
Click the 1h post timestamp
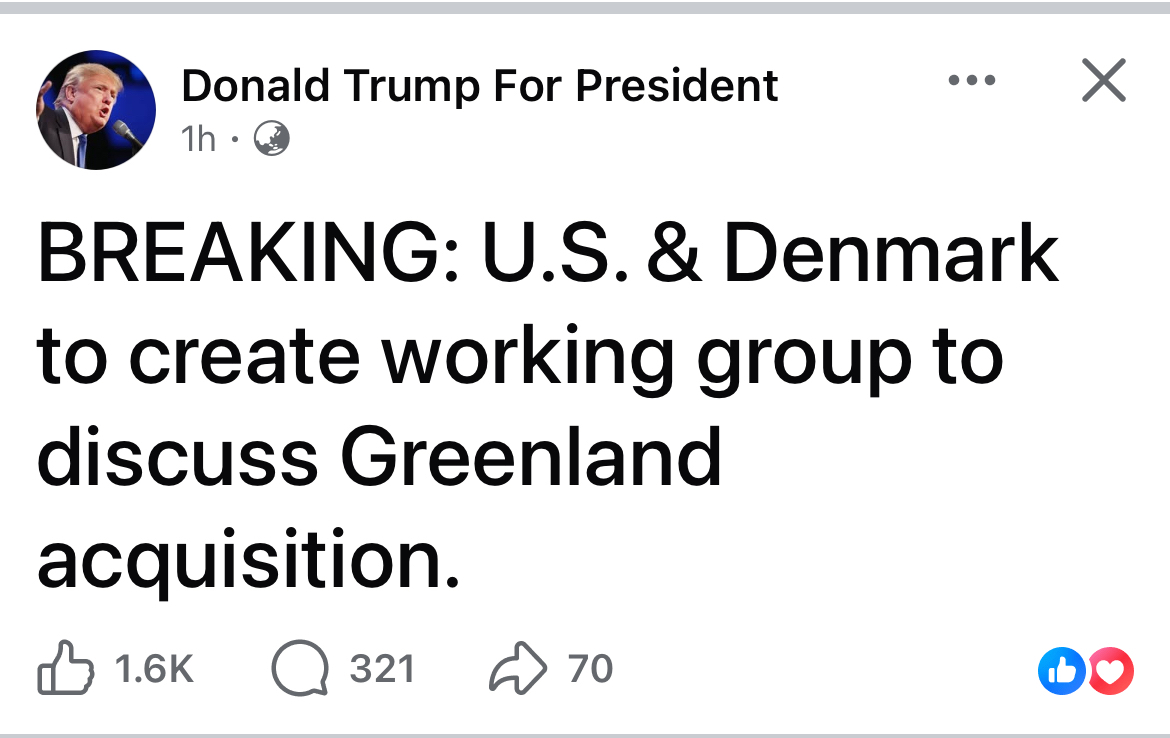tap(198, 139)
